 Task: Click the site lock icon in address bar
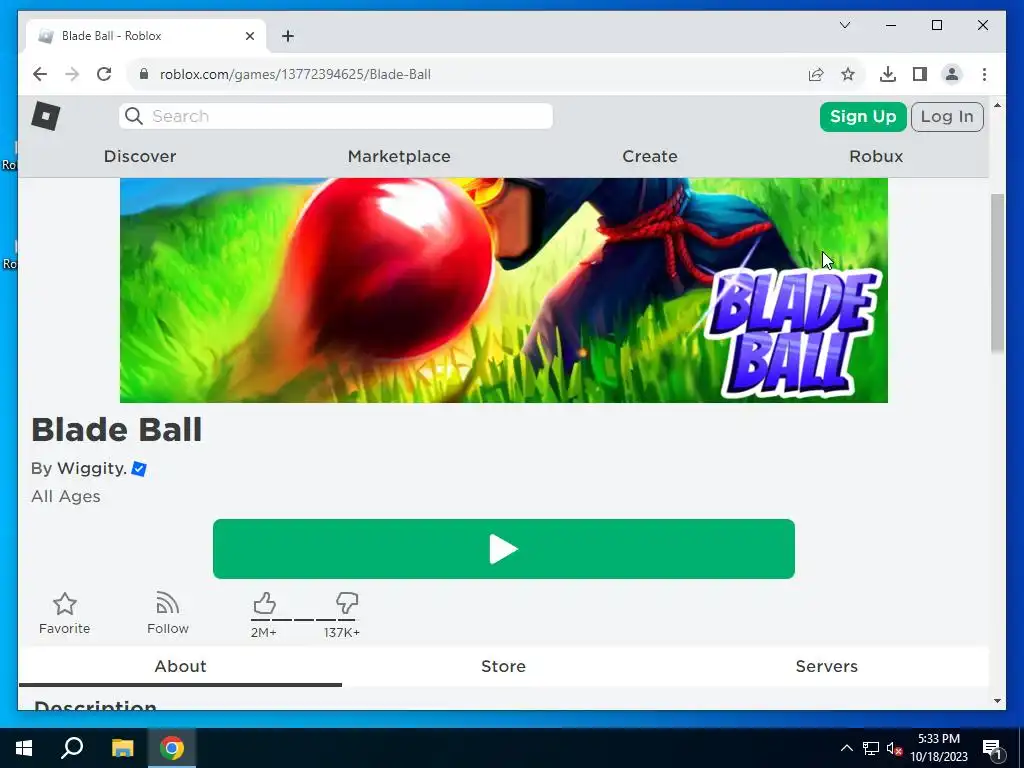(144, 74)
